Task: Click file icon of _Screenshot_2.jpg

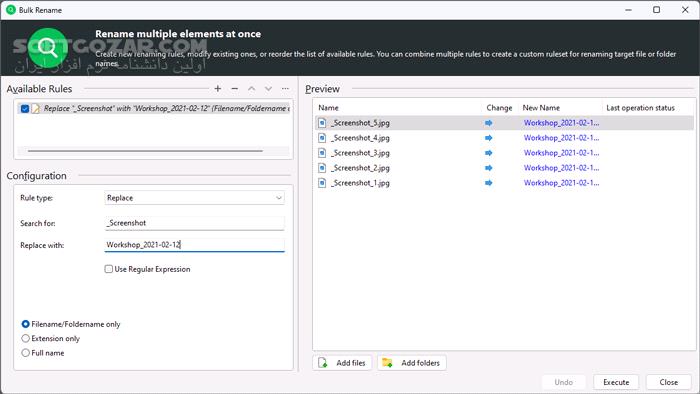Action: [322, 168]
